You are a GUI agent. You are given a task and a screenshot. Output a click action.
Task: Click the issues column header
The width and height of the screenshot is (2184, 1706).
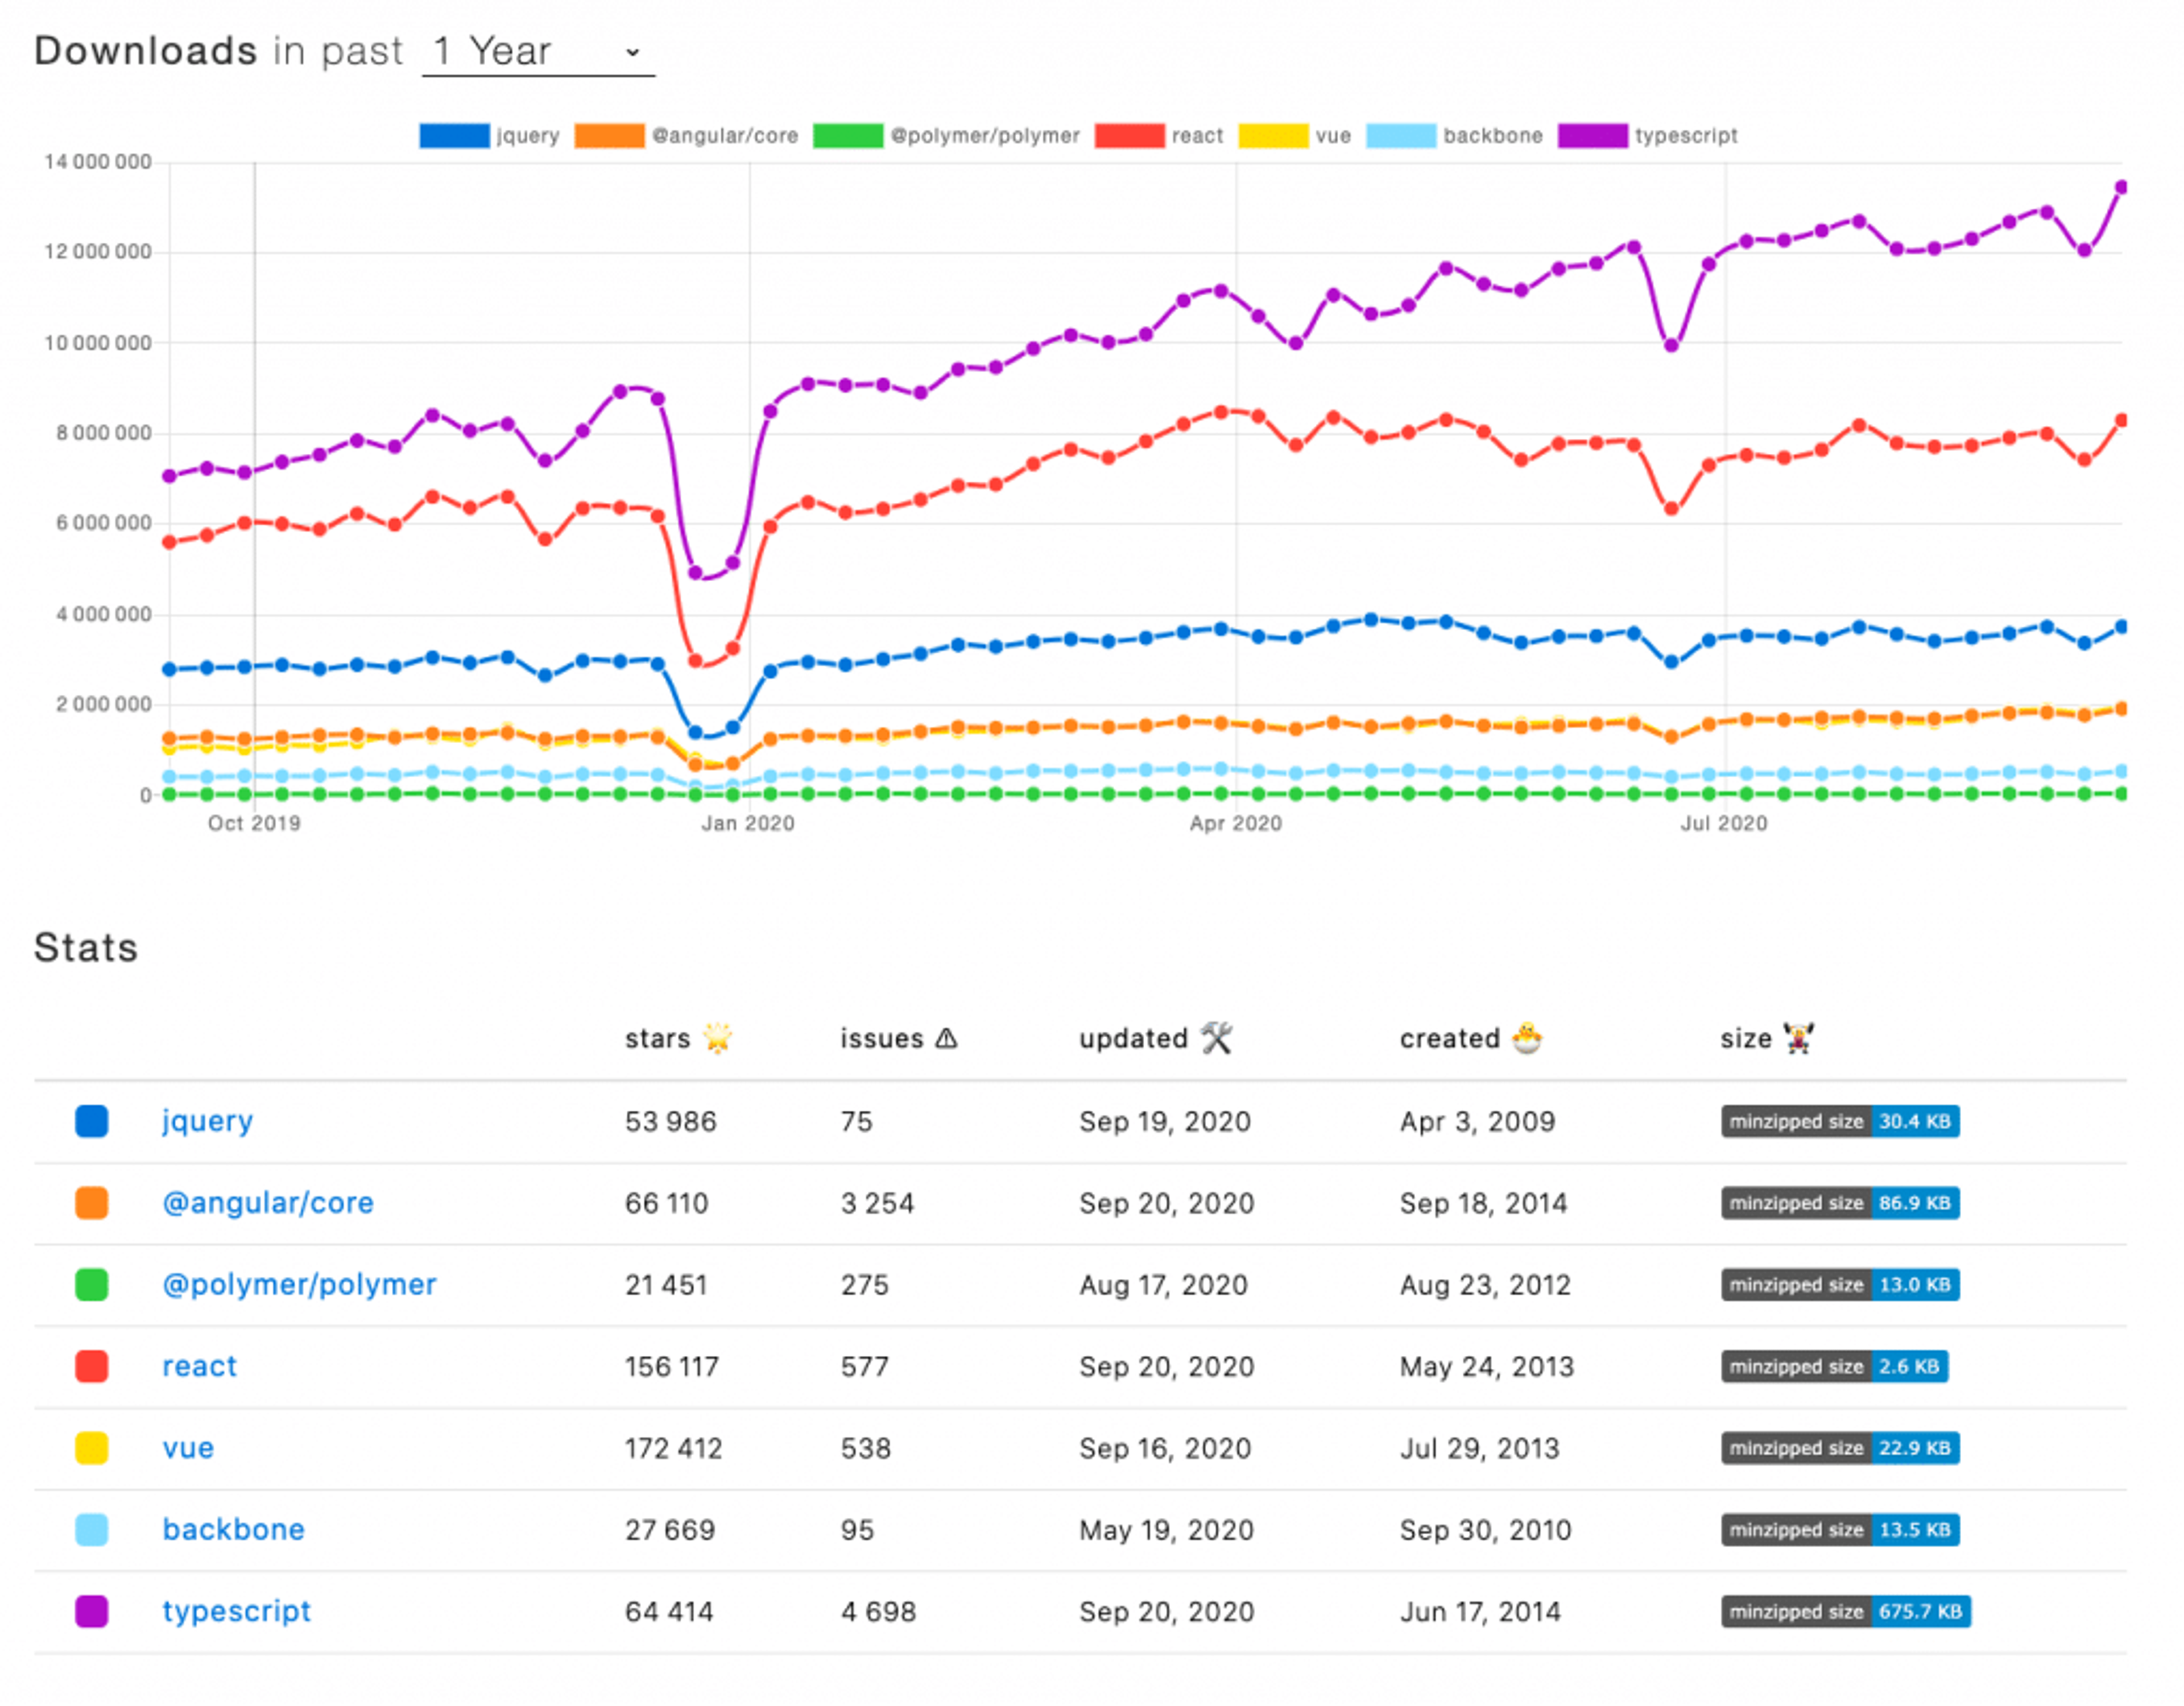pyautogui.click(x=899, y=1039)
